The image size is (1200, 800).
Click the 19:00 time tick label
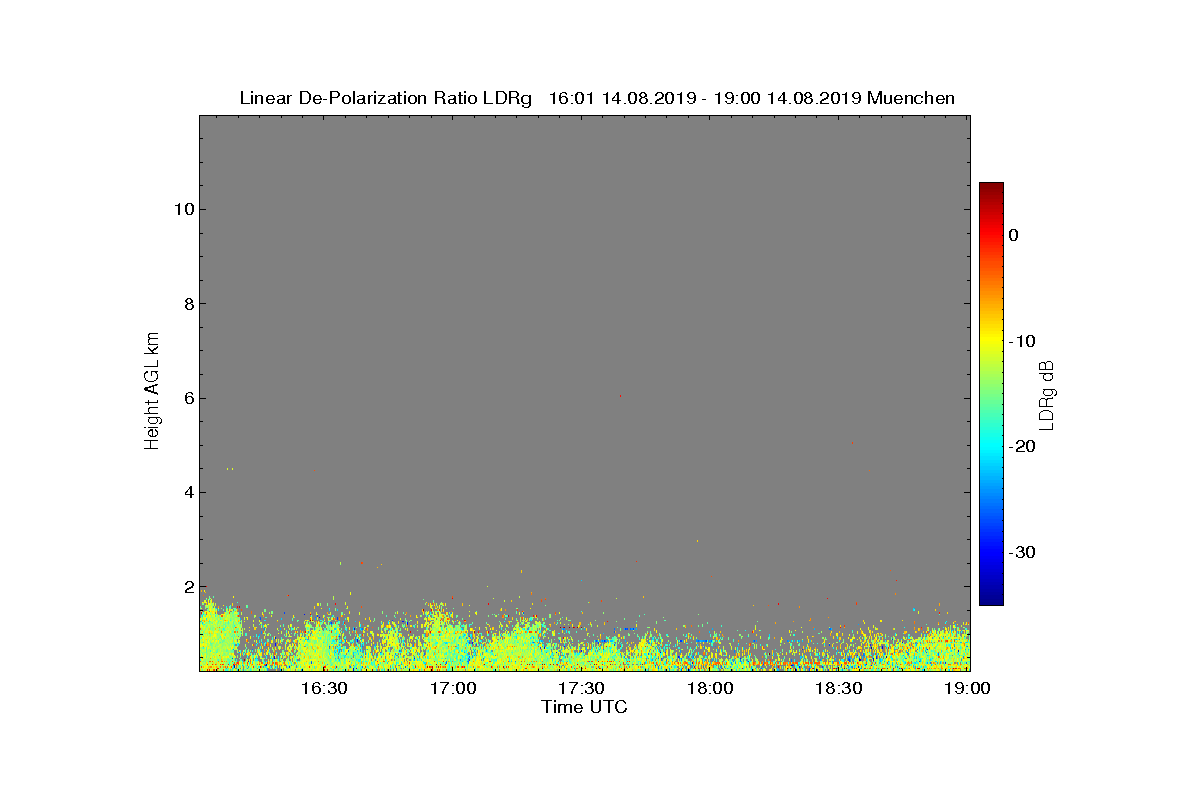click(x=967, y=688)
